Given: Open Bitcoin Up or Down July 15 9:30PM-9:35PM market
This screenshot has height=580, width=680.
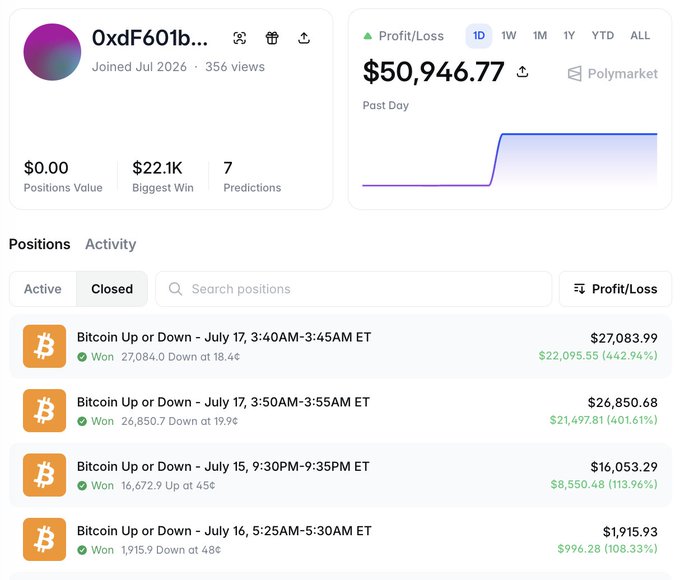Looking at the screenshot, I should pos(223,466).
